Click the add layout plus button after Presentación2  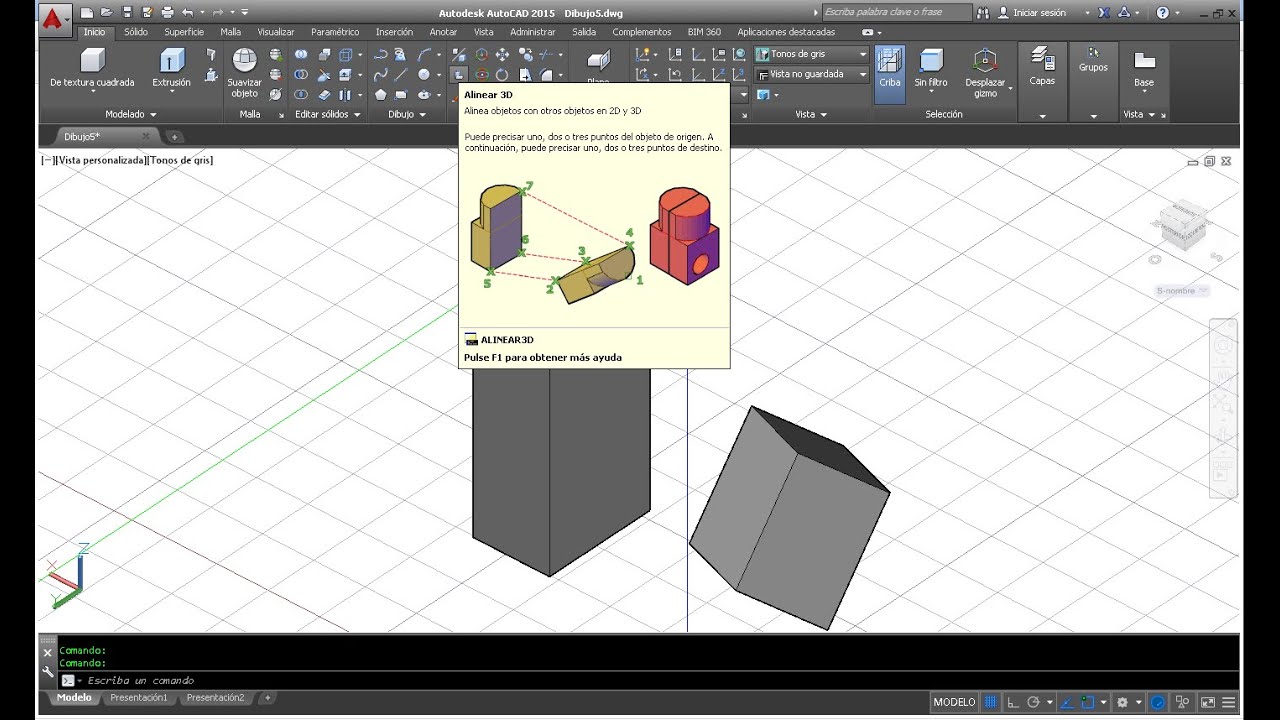tap(268, 698)
